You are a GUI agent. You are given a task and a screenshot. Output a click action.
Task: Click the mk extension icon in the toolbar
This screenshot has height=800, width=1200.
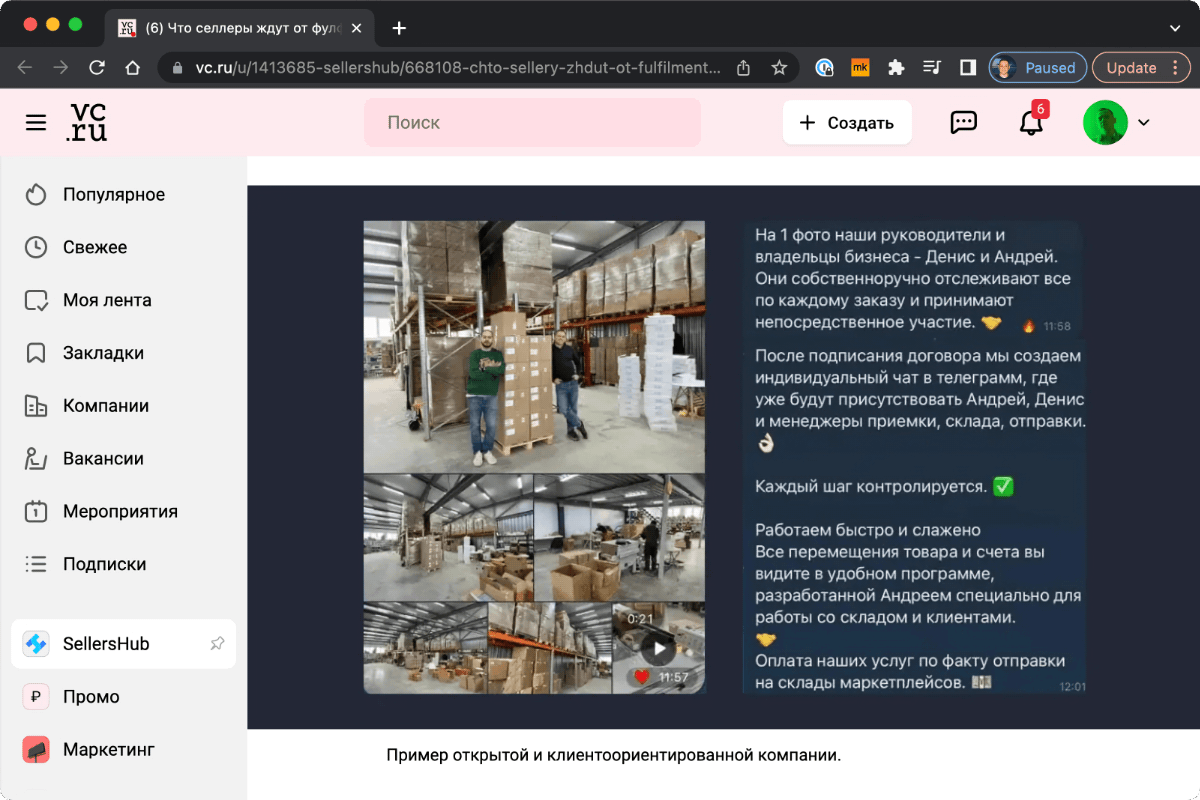[x=859, y=67]
